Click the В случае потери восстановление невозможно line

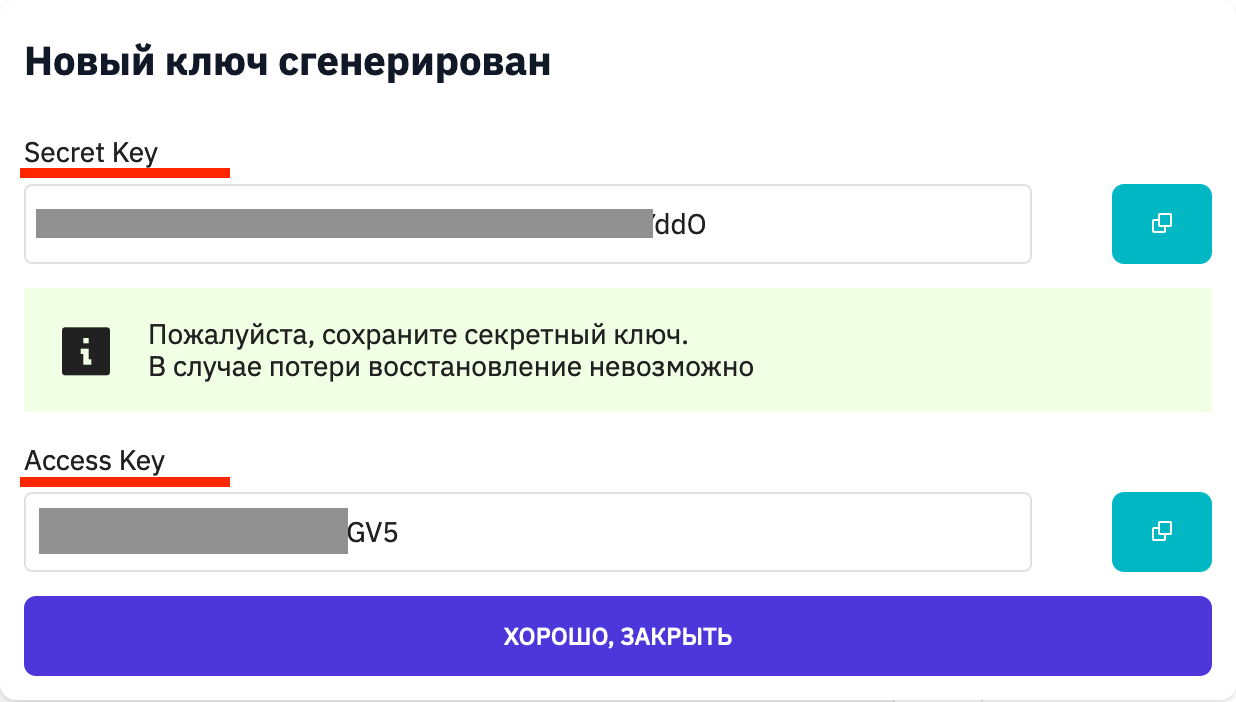(451, 367)
